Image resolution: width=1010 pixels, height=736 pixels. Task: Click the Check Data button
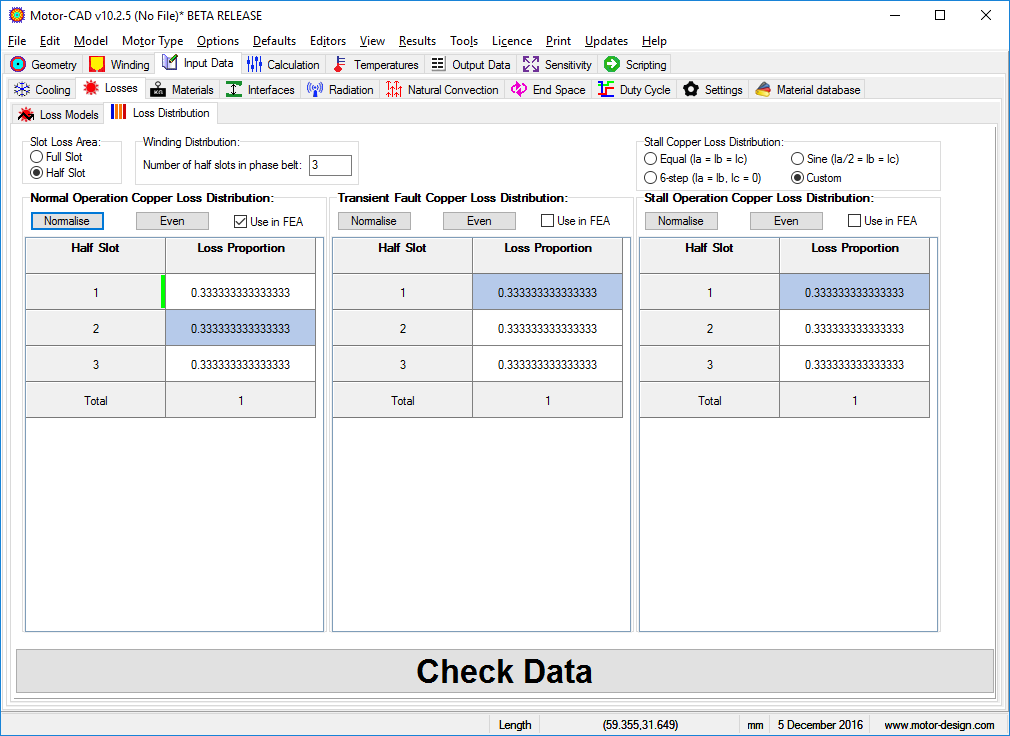pos(504,671)
